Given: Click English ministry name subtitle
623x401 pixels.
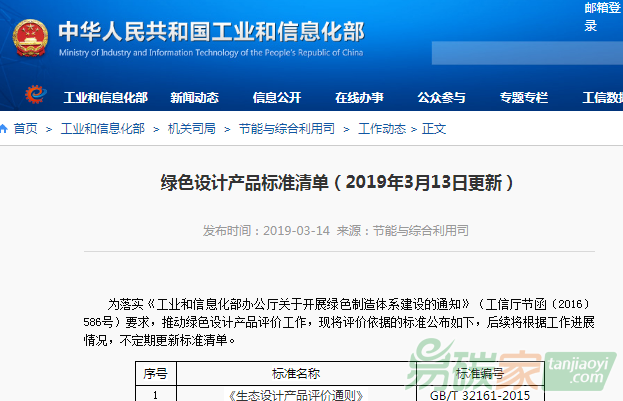Looking at the screenshot, I should click(211, 52).
